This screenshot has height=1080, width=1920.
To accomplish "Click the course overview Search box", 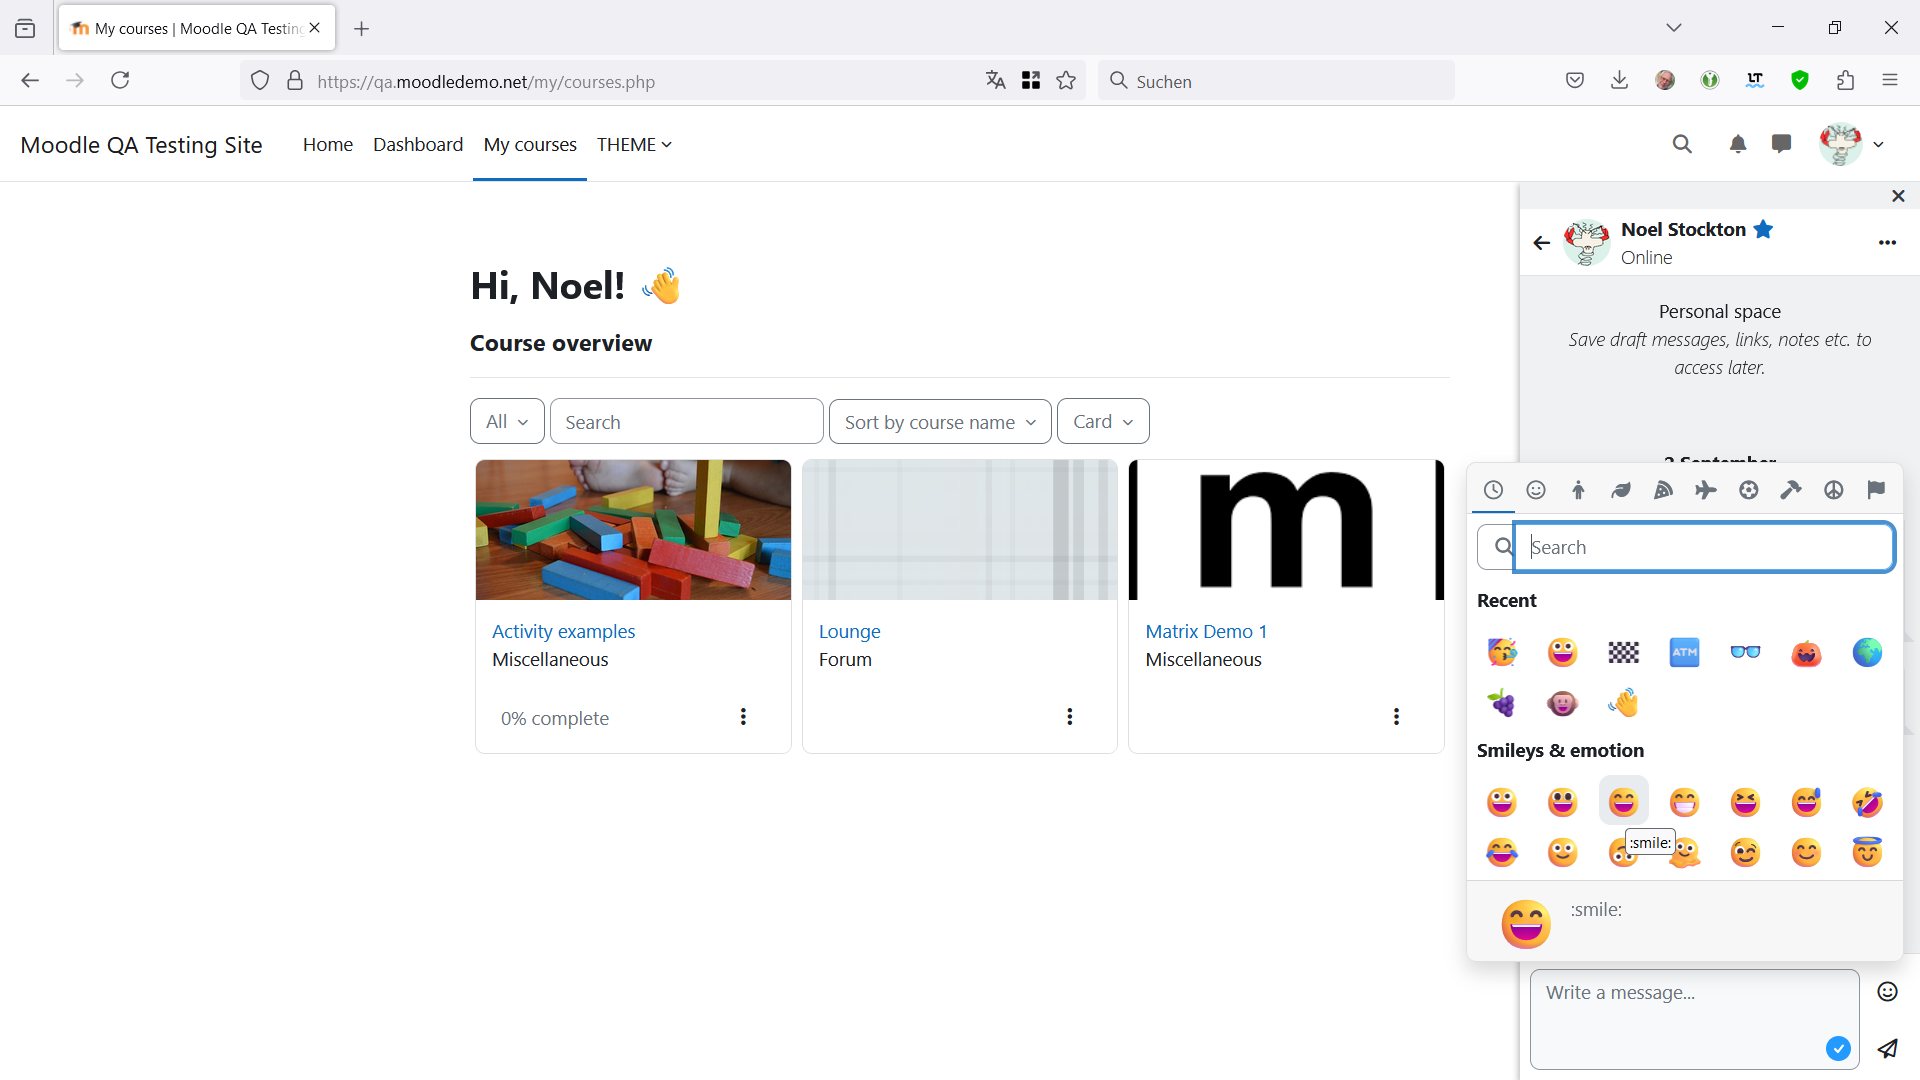I will point(686,421).
